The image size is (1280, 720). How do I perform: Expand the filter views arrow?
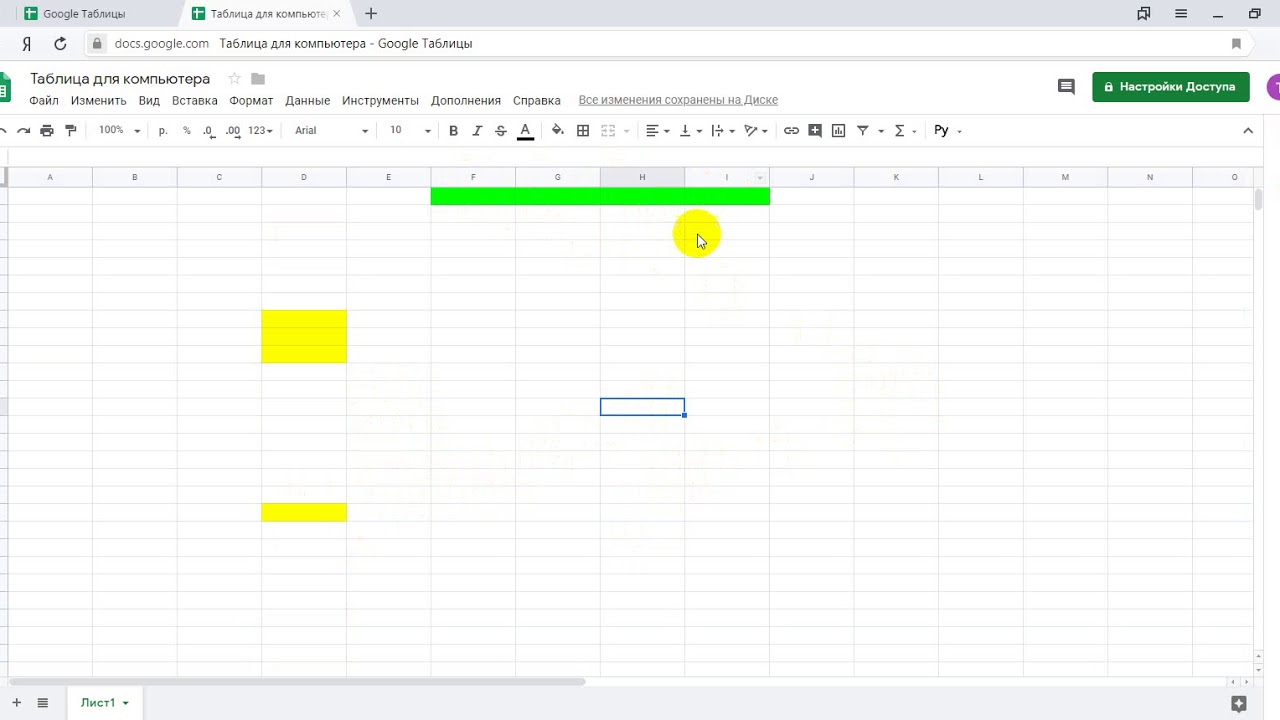click(x=881, y=131)
